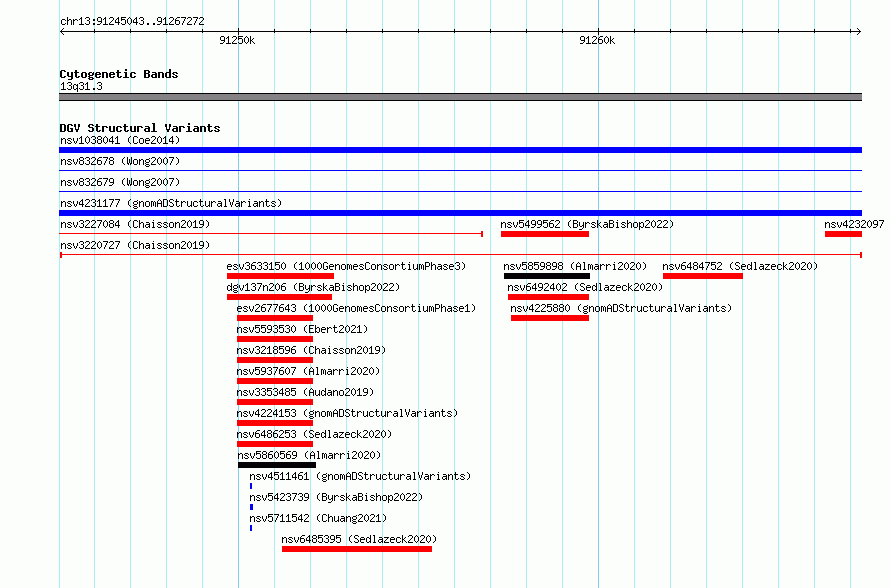Select nsv6484752 (Sedlazeck2020) label
Image resolution: width=890 pixels, height=588 pixels.
(740, 266)
